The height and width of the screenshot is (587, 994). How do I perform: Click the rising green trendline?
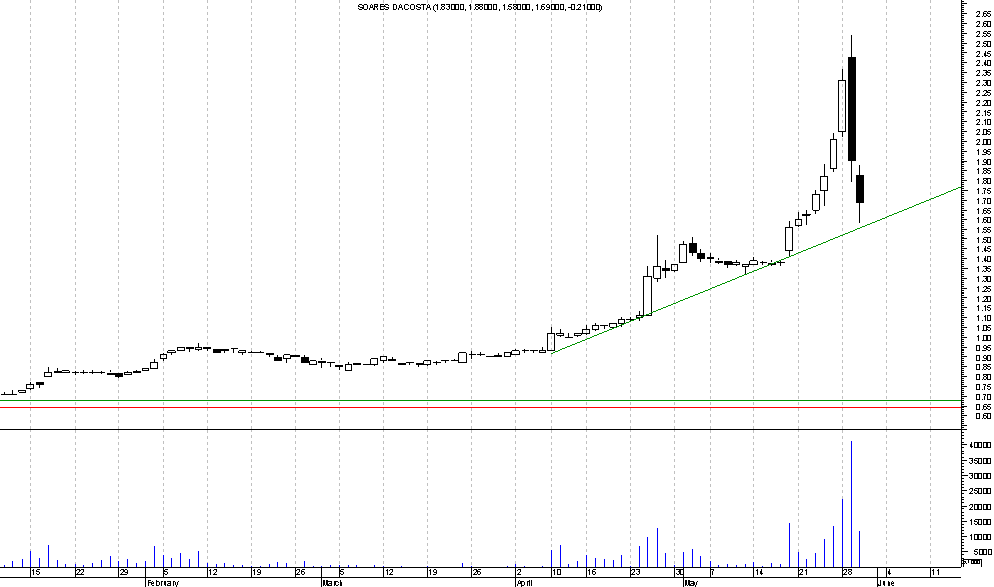click(756, 270)
